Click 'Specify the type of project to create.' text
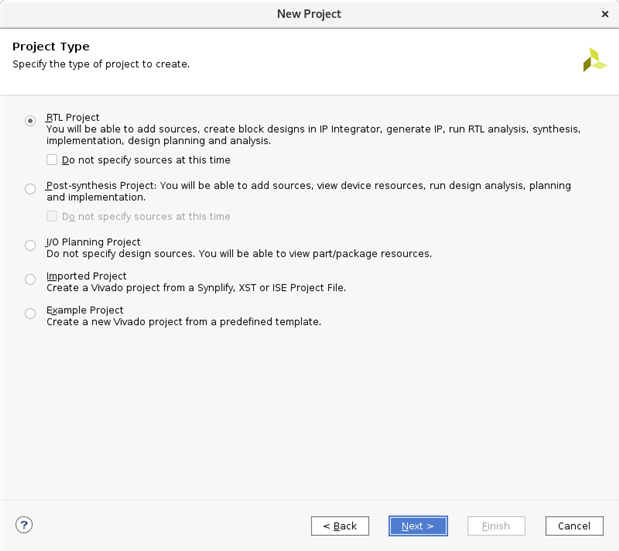 click(x=101, y=64)
